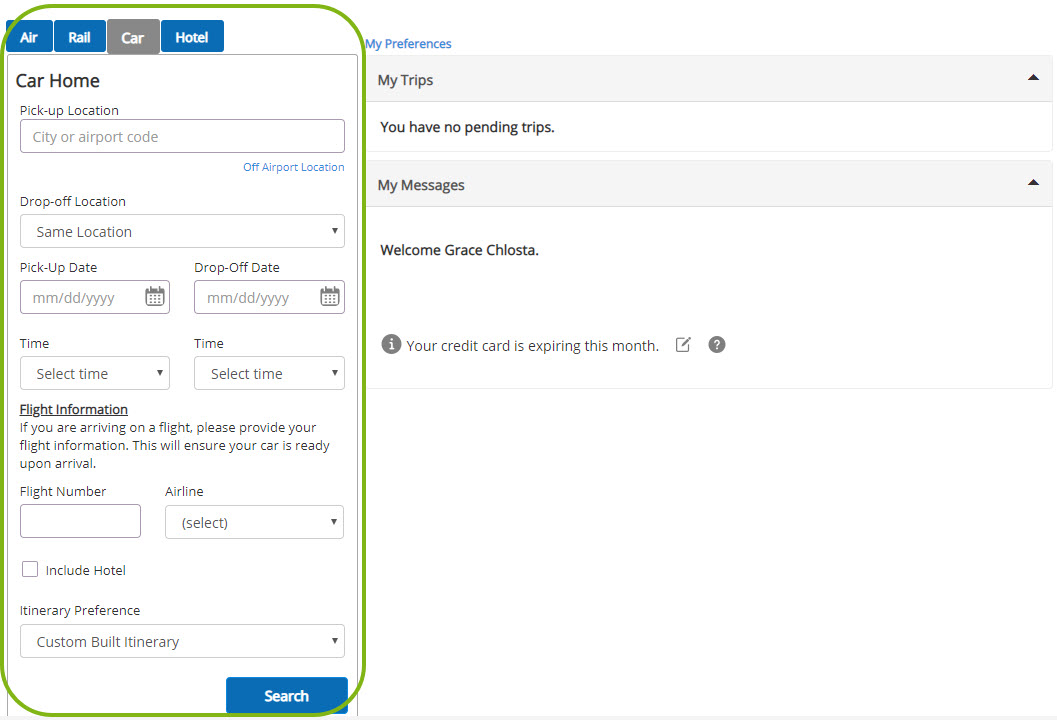Screen dimensions: 1057x720
Task: Open the Off Airport Location link
Action: pyautogui.click(x=294, y=167)
